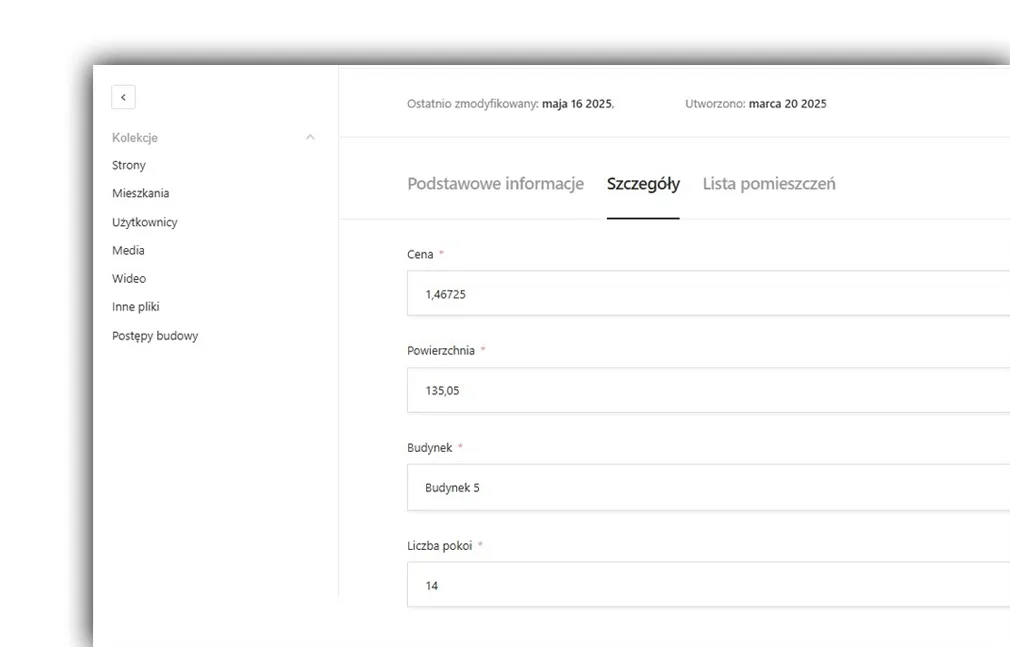Screen dimensions: 1010x647
Task: Click the Cena field label
Action: pyautogui.click(x=420, y=255)
